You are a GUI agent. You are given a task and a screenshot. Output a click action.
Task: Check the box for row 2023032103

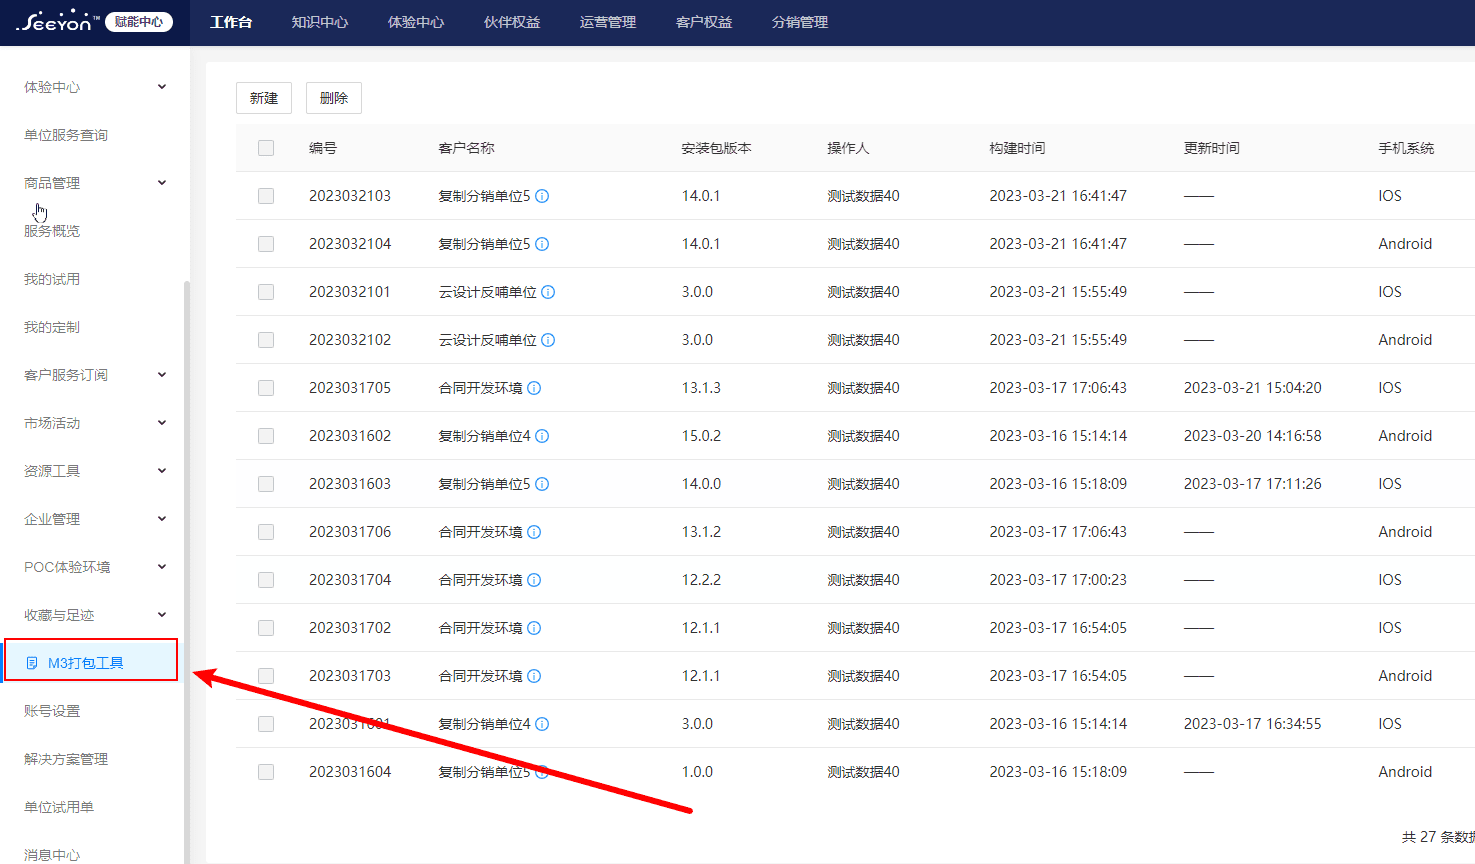266,196
